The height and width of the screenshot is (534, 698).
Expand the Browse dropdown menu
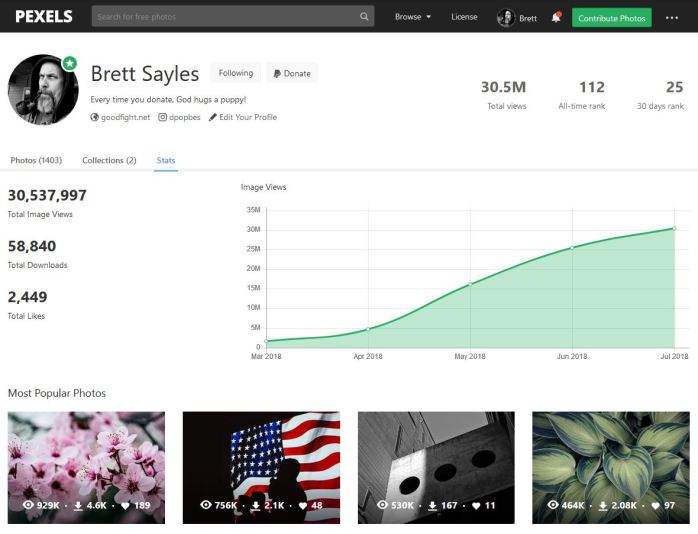click(412, 17)
